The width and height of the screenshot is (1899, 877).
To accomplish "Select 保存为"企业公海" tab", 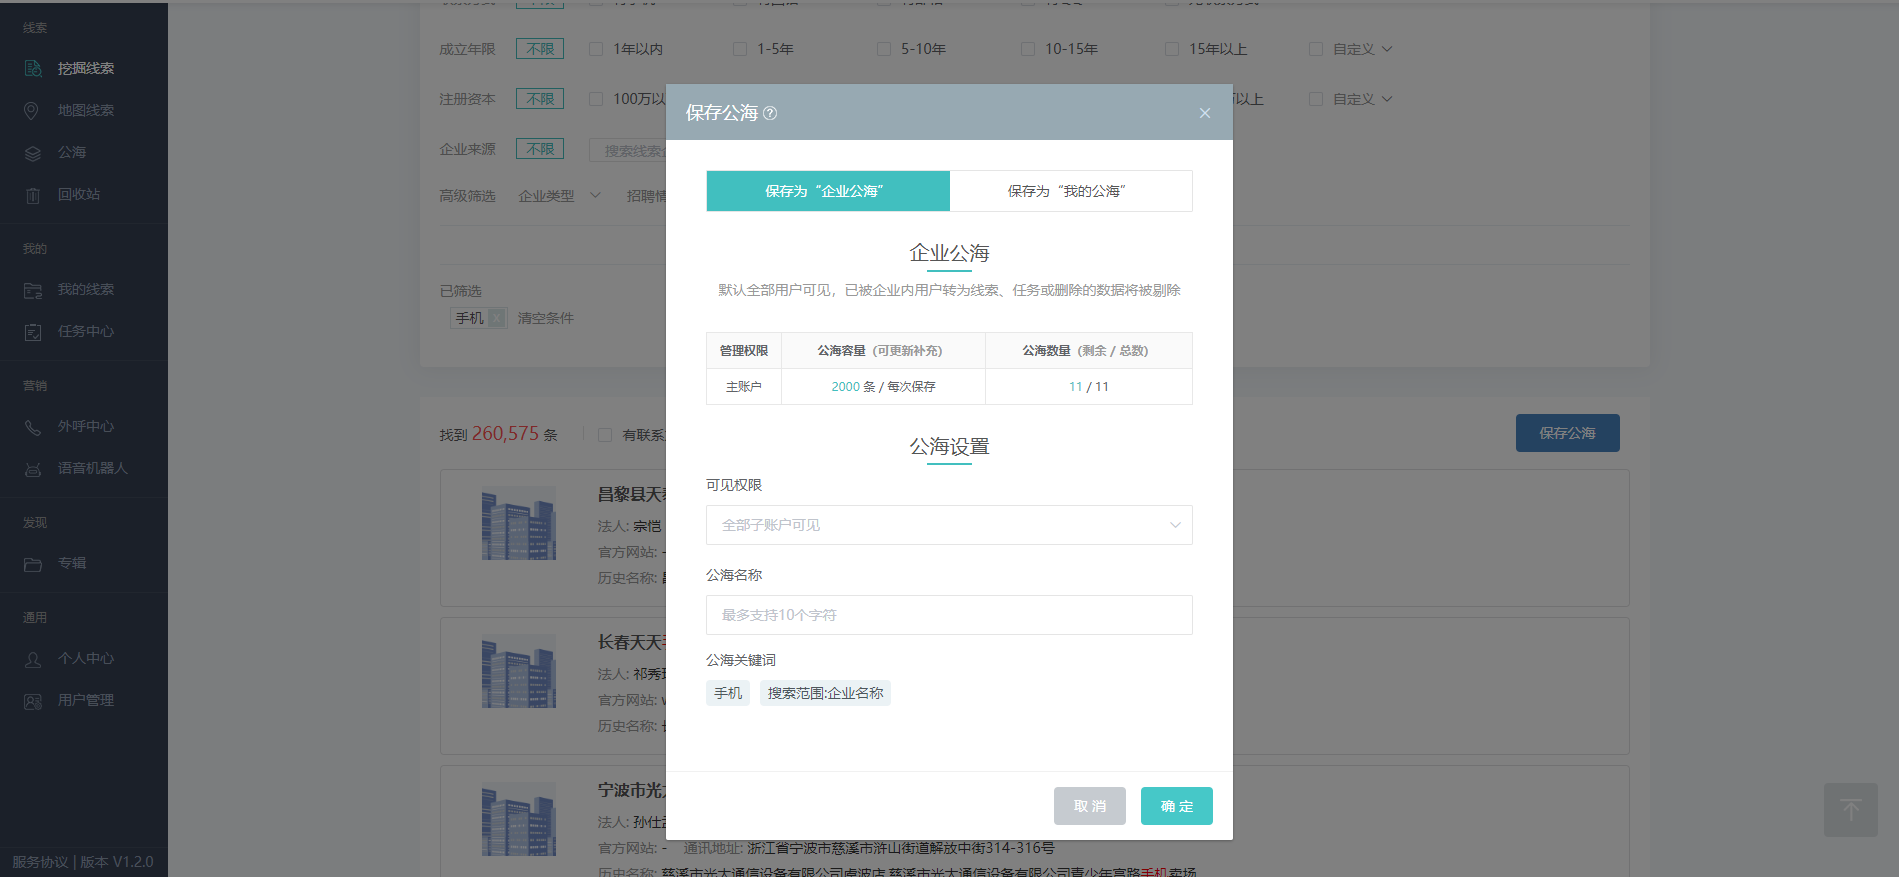I will click(827, 191).
